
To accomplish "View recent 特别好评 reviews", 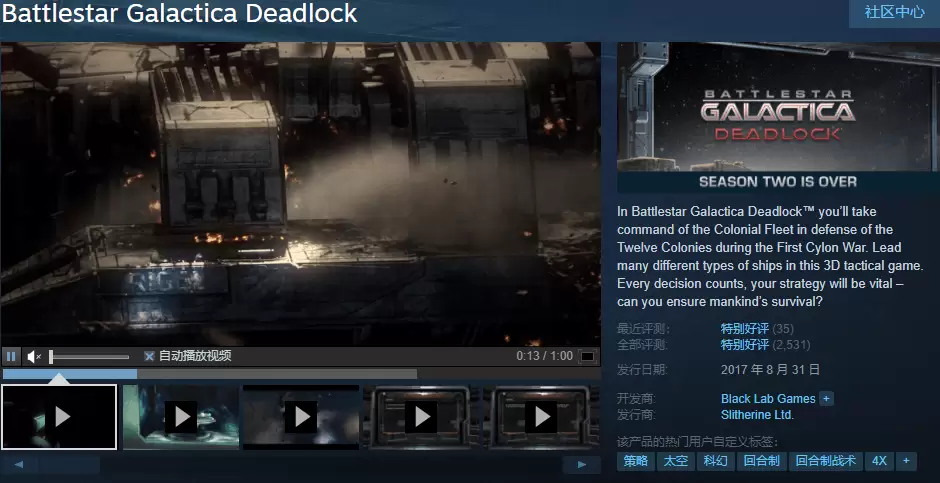I will pos(745,328).
